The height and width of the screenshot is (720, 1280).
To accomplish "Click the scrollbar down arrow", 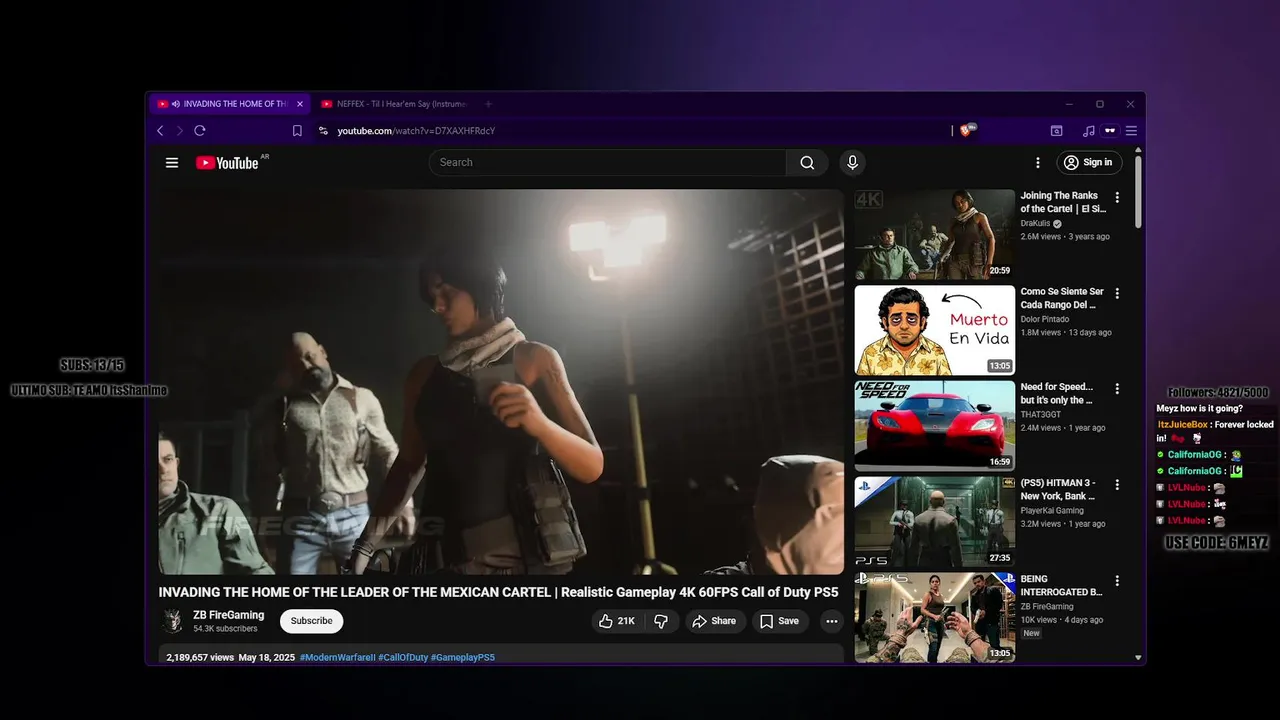I will point(1138,658).
